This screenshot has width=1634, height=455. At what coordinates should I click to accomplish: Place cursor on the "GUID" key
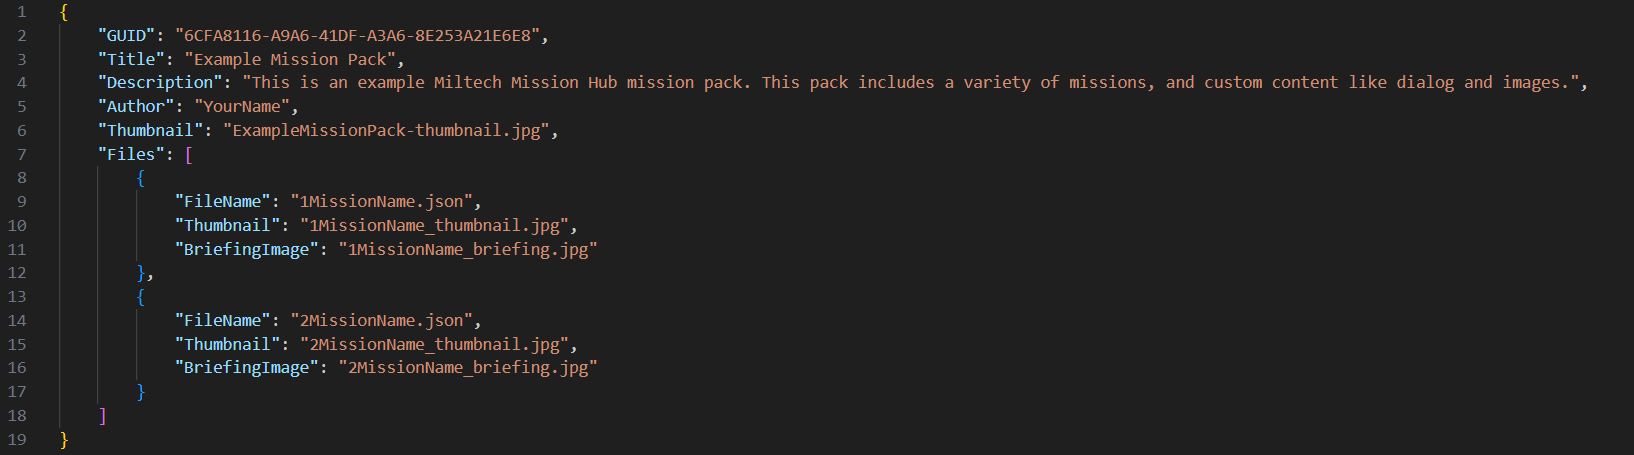click(126, 35)
